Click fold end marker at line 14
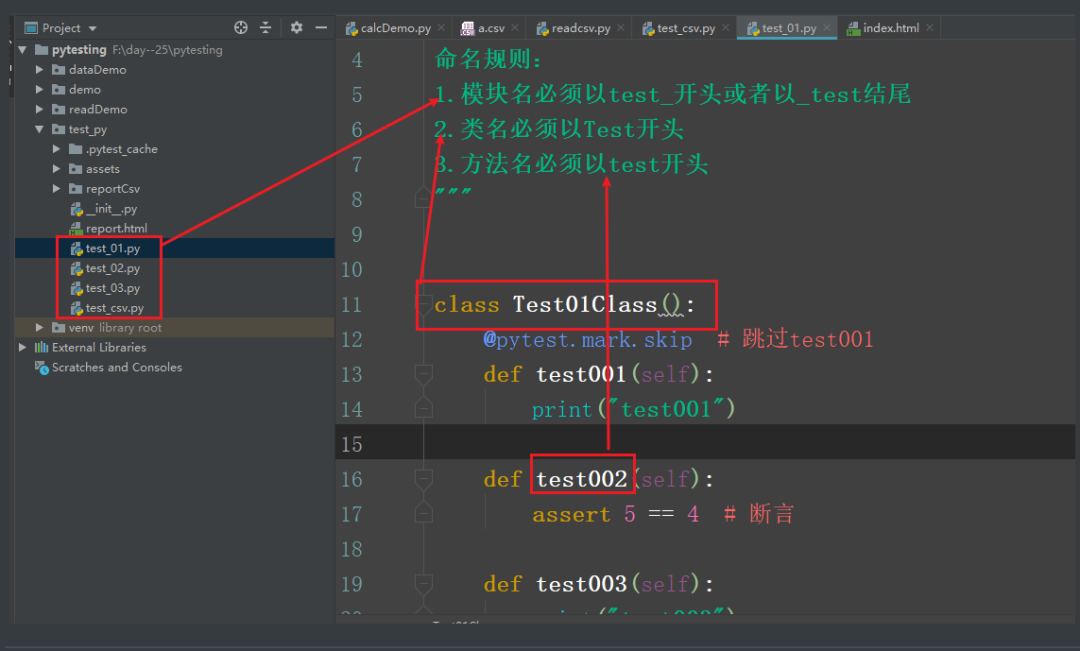 (424, 409)
